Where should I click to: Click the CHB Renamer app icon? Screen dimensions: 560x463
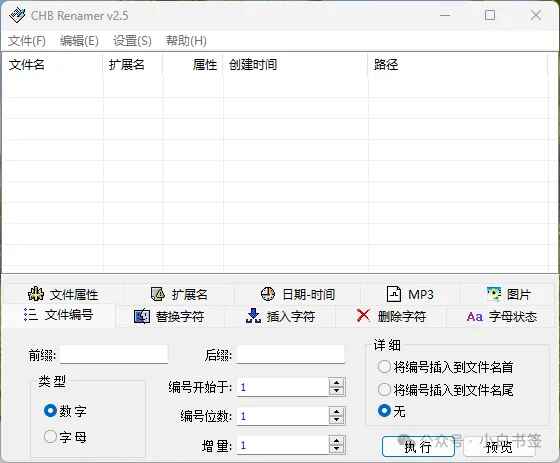click(x=17, y=15)
